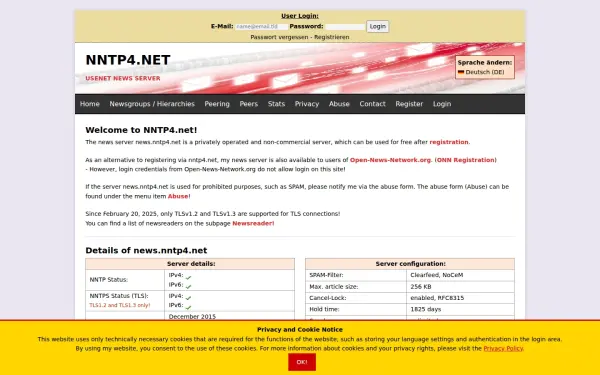Click the Details of news.nntp4.net heading
The image size is (600, 375).
pos(146,251)
